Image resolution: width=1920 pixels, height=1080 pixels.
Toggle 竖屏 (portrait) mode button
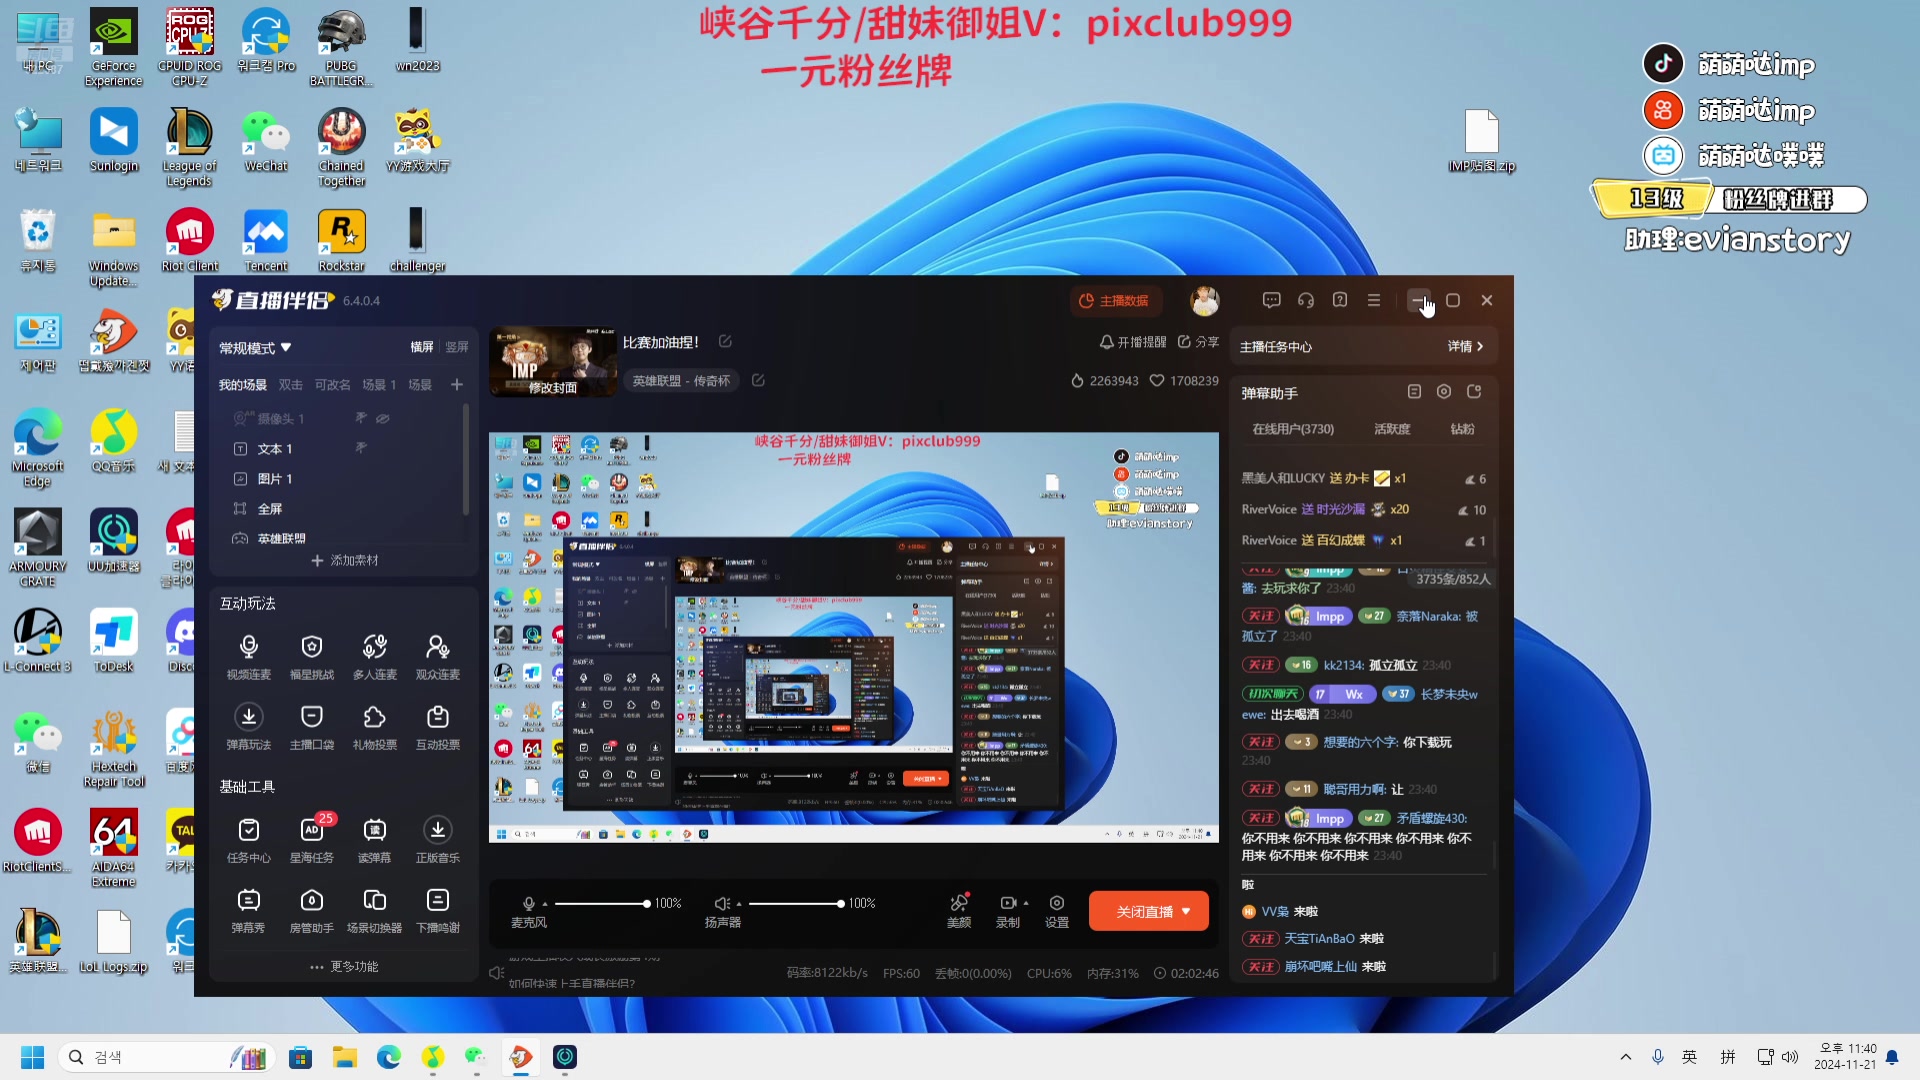(x=460, y=347)
